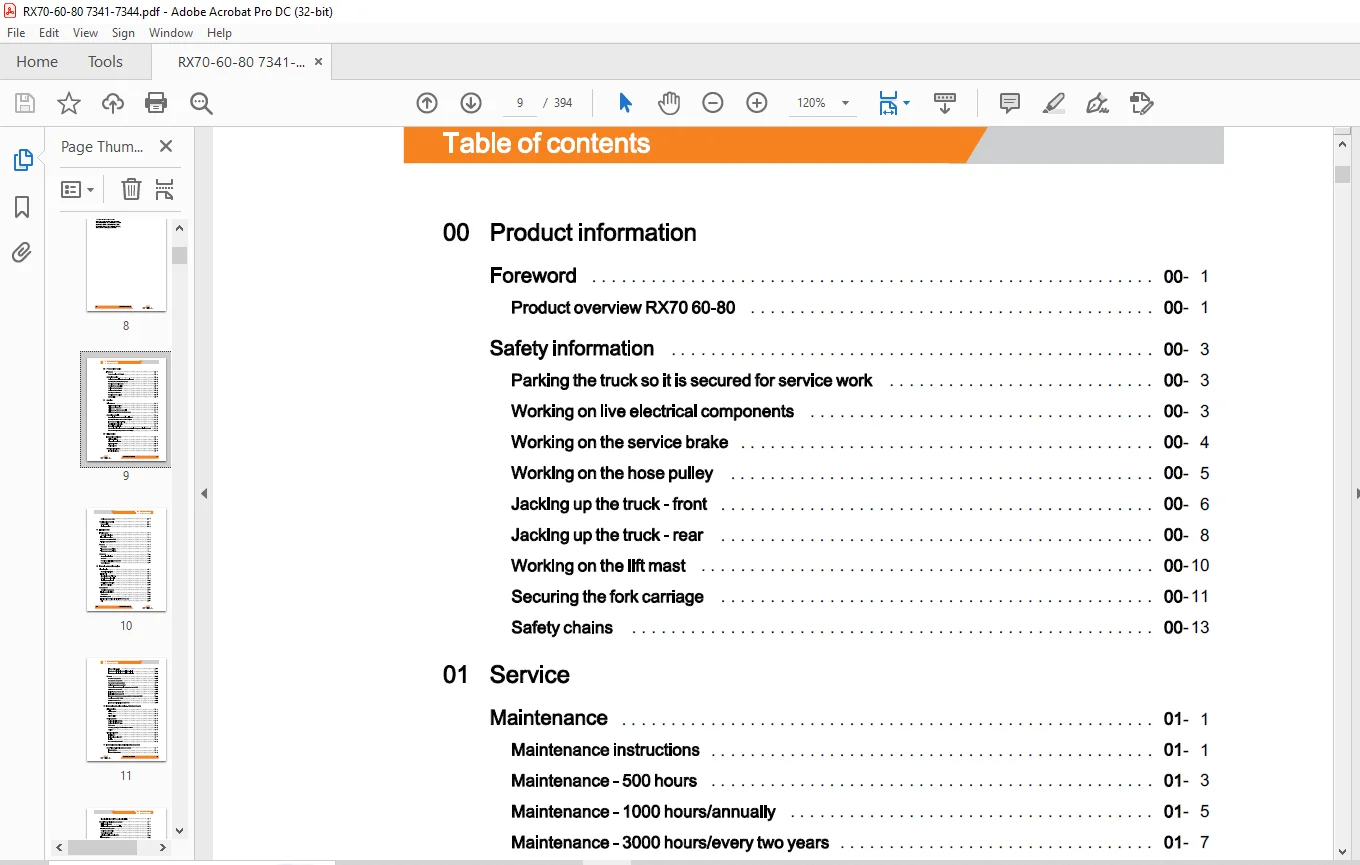This screenshot has height=865, width=1360.
Task: Click Working on the hose pulley entry
Action: pos(612,473)
